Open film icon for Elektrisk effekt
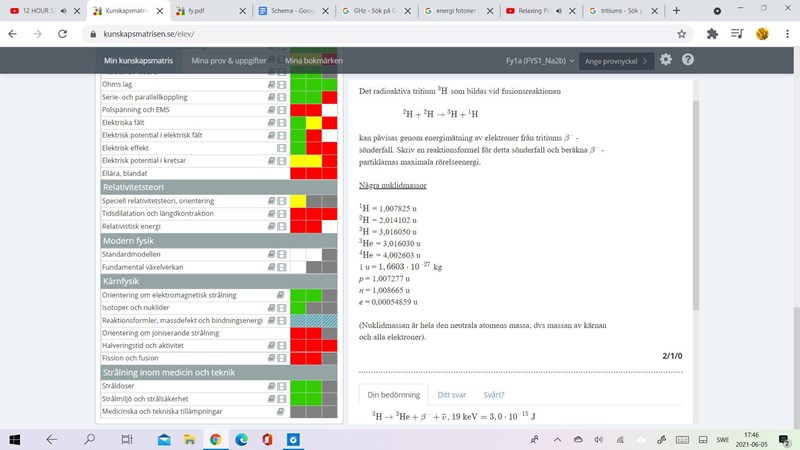This screenshot has height=450, width=800. [281, 148]
